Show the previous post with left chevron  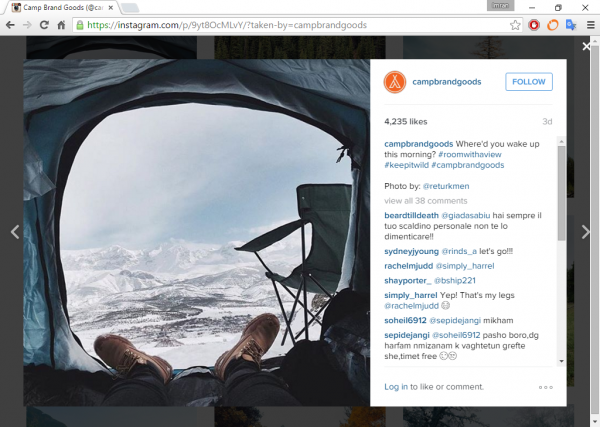[15, 232]
